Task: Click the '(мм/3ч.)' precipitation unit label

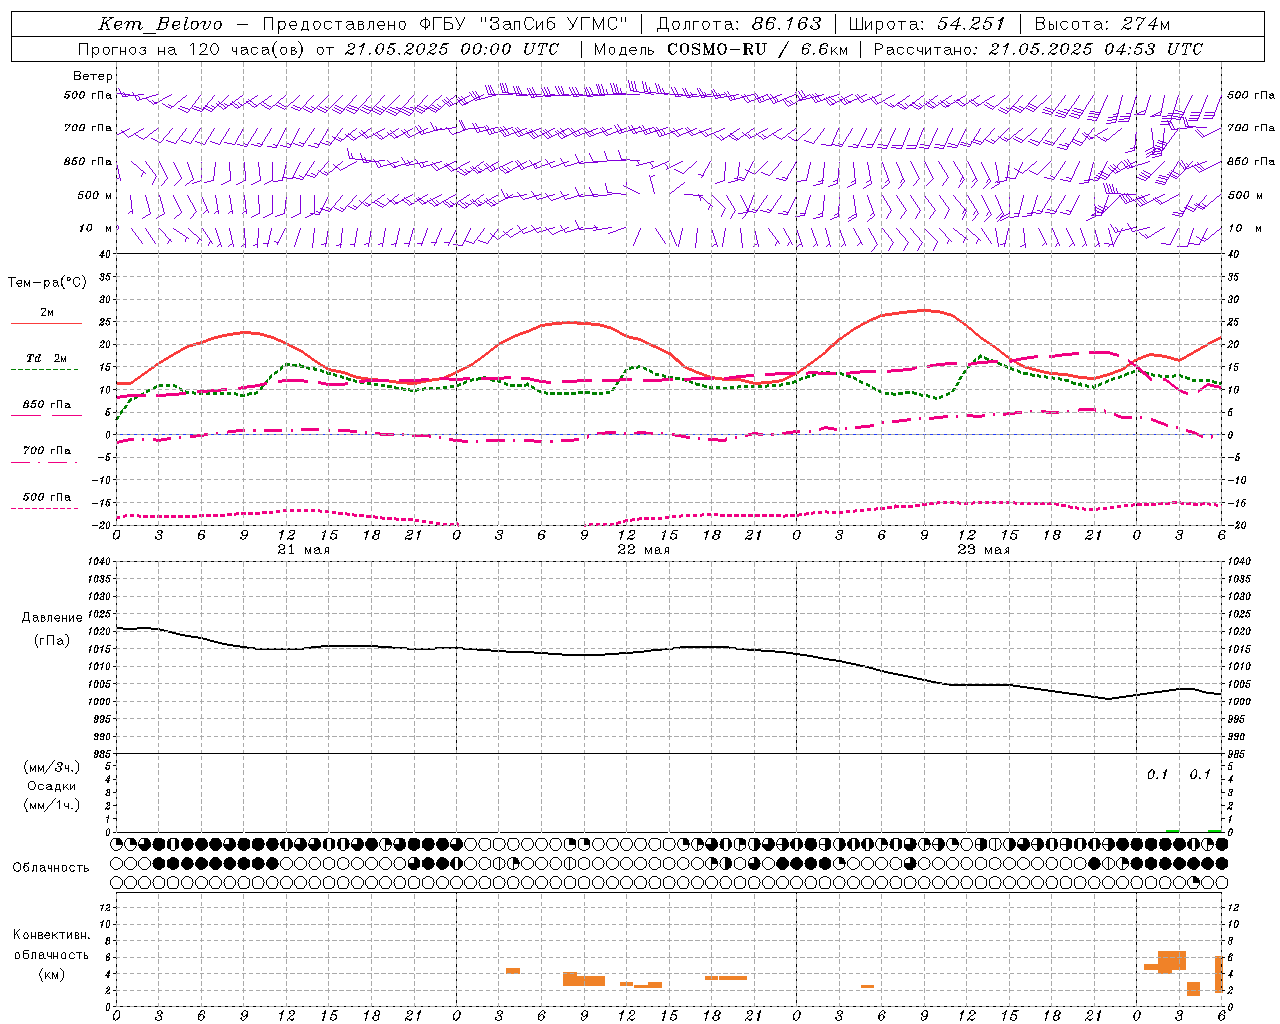Action: (52, 767)
